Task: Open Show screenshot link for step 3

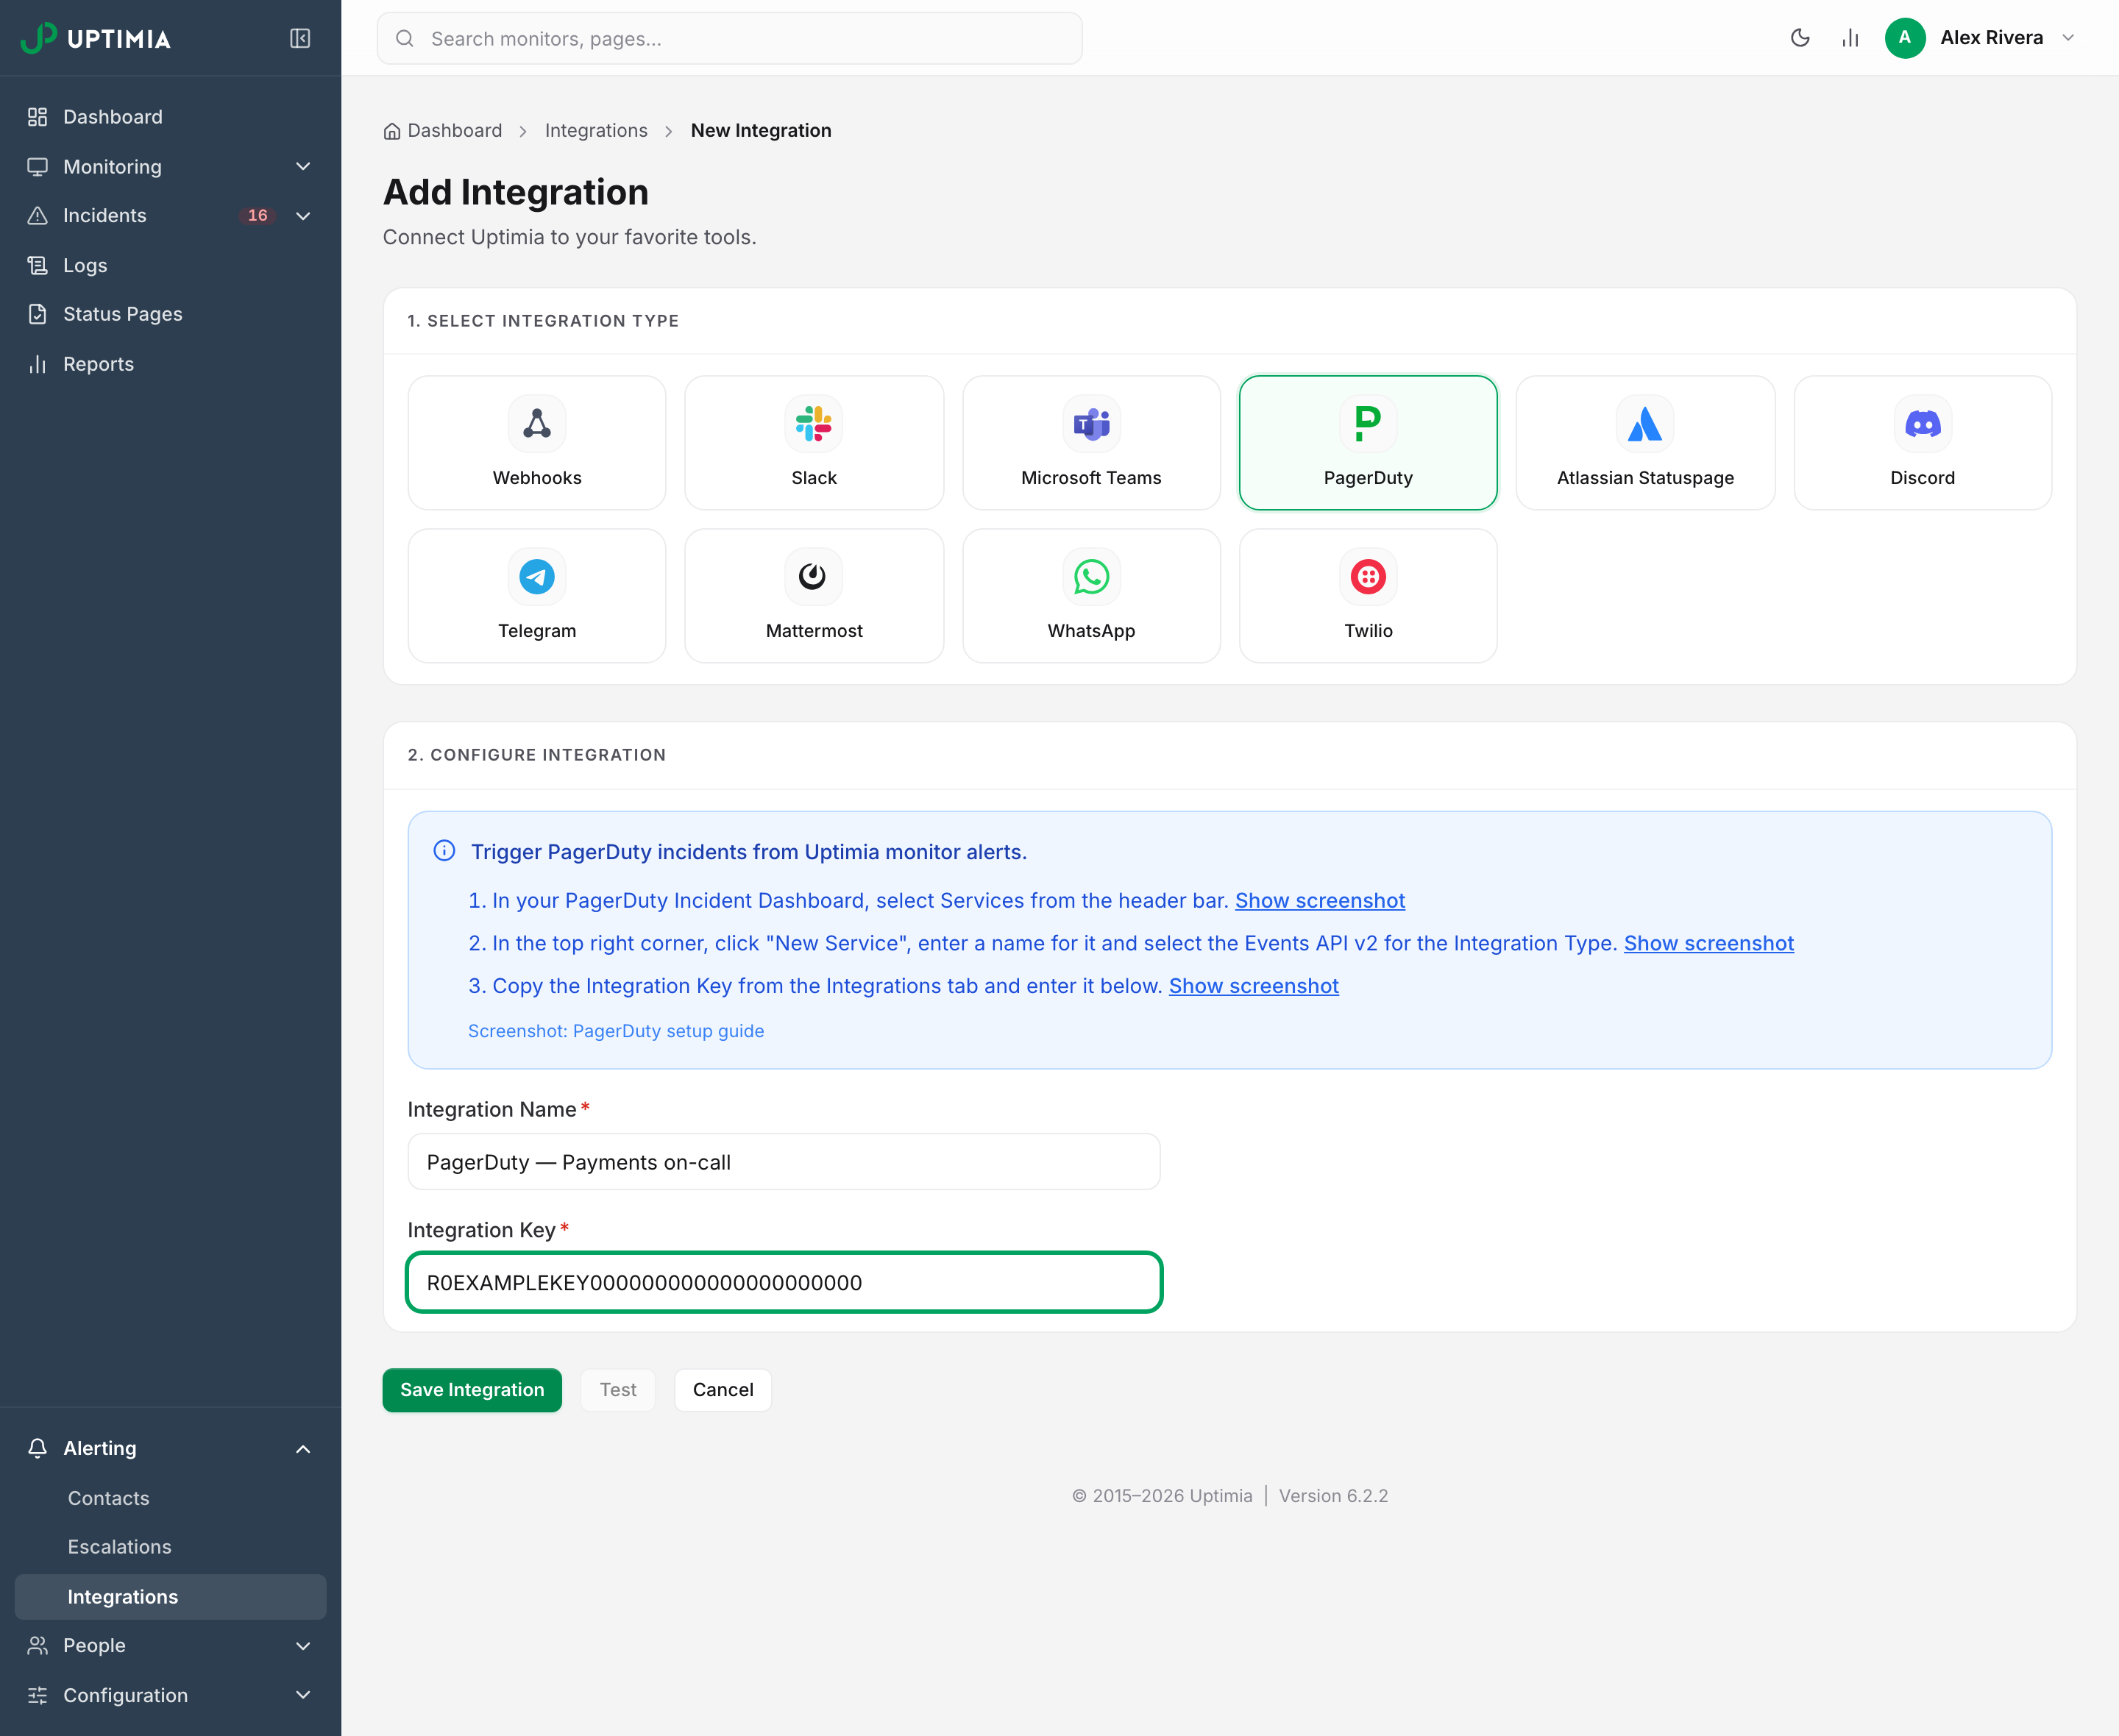Action: [x=1254, y=986]
